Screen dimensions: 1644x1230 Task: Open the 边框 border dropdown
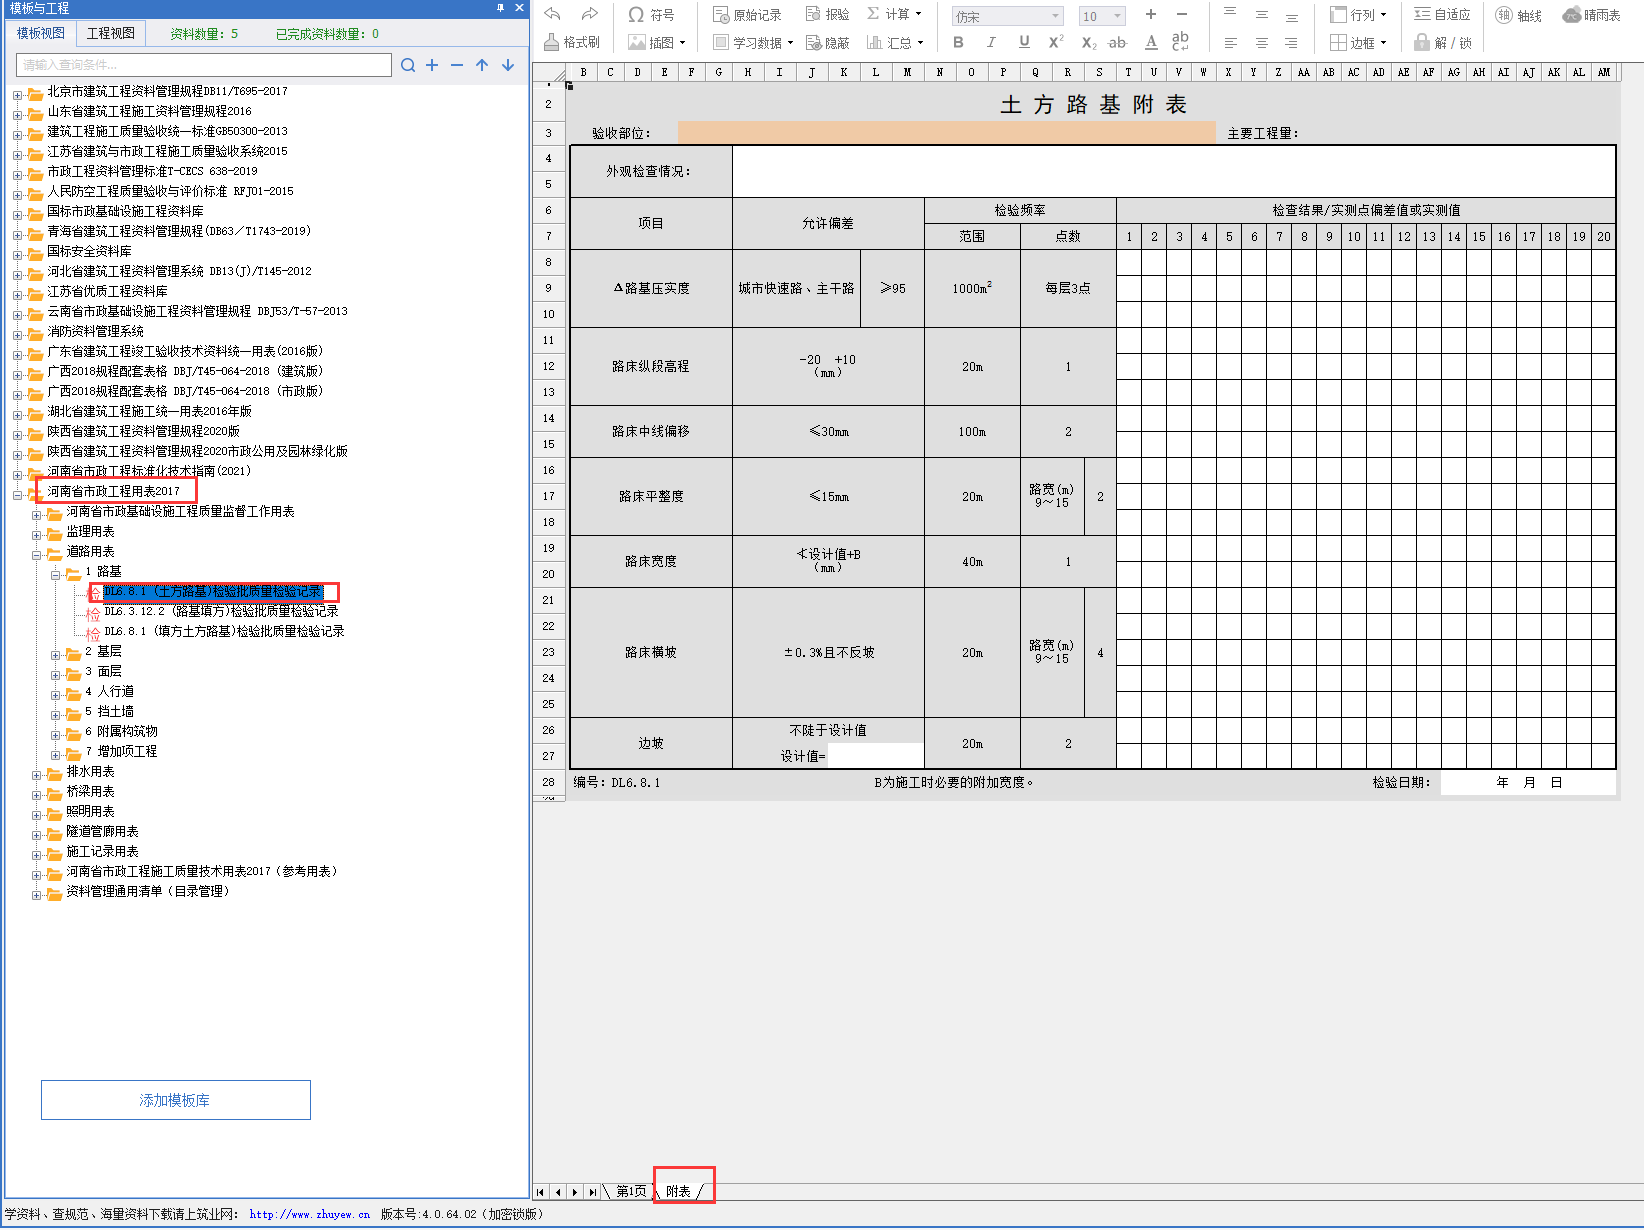click(1358, 43)
